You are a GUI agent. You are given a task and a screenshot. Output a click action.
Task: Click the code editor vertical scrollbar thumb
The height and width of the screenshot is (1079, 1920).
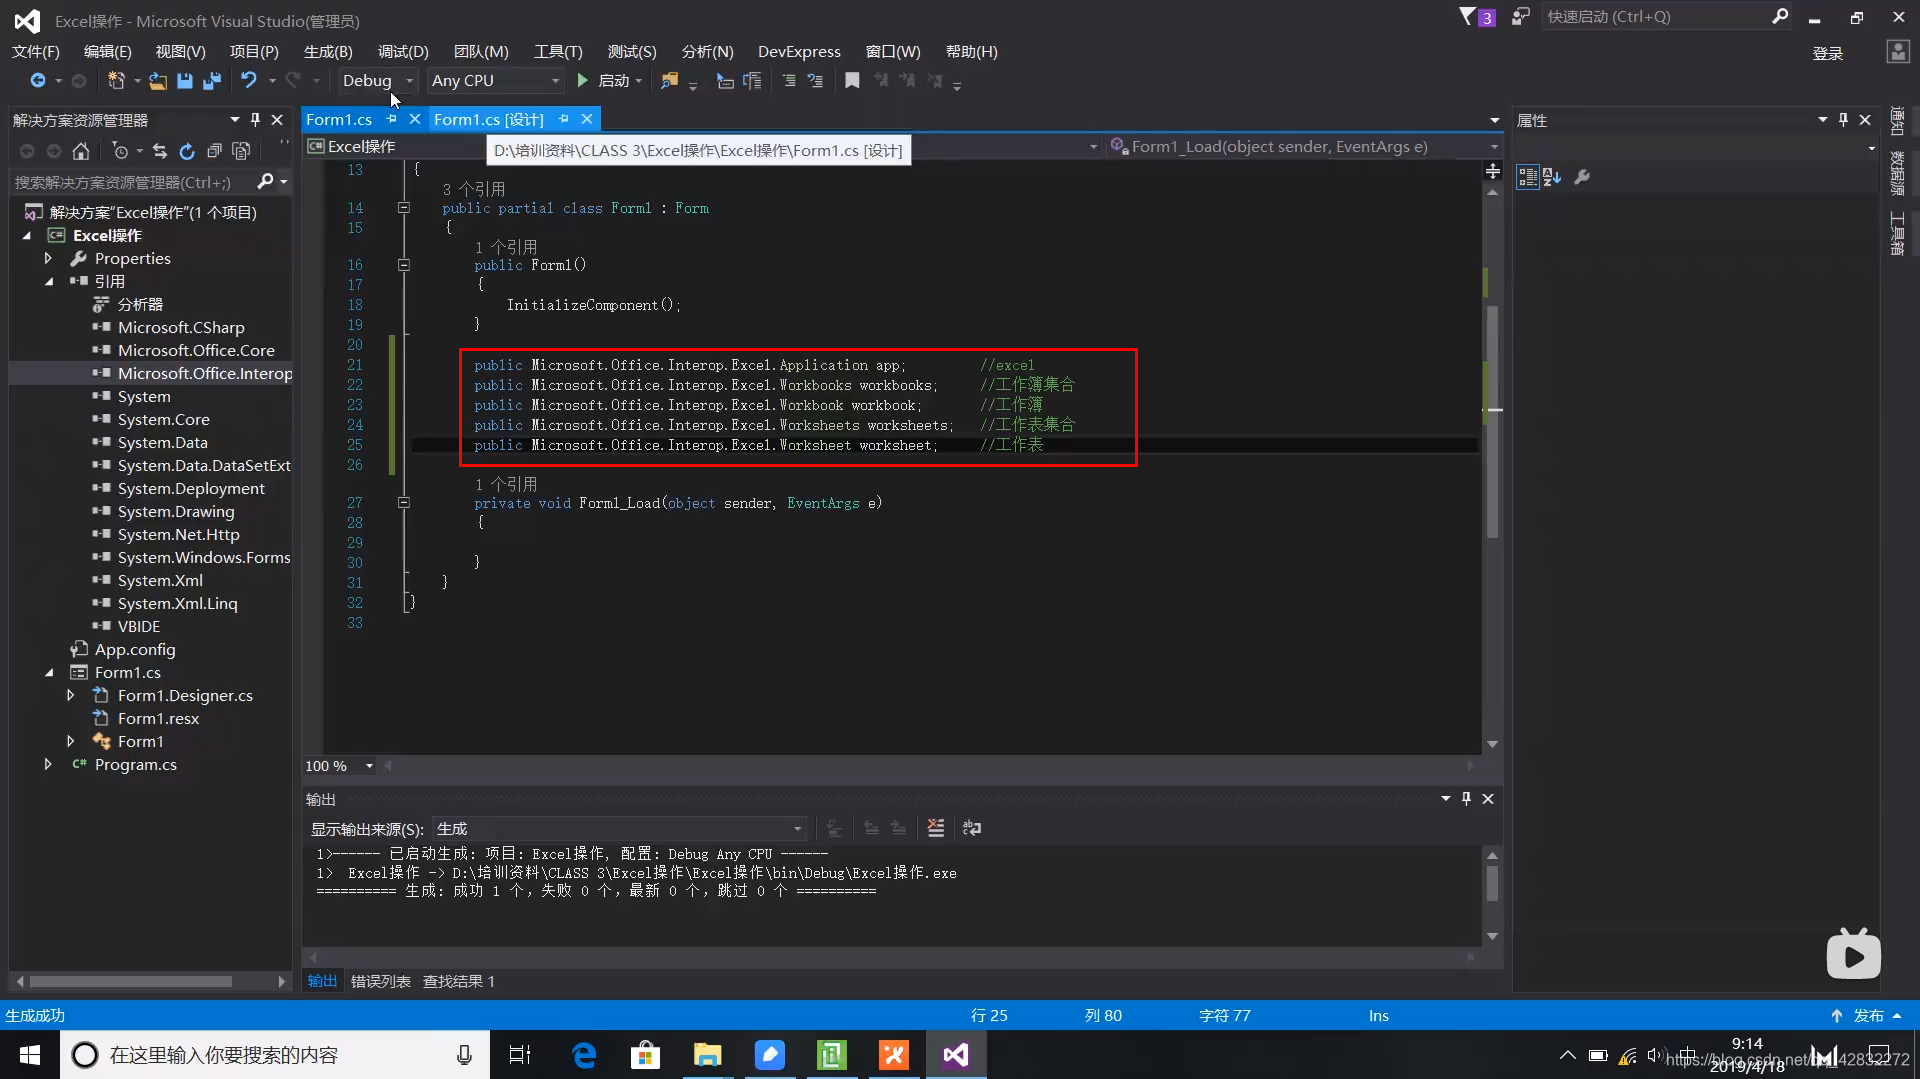tap(1493, 420)
